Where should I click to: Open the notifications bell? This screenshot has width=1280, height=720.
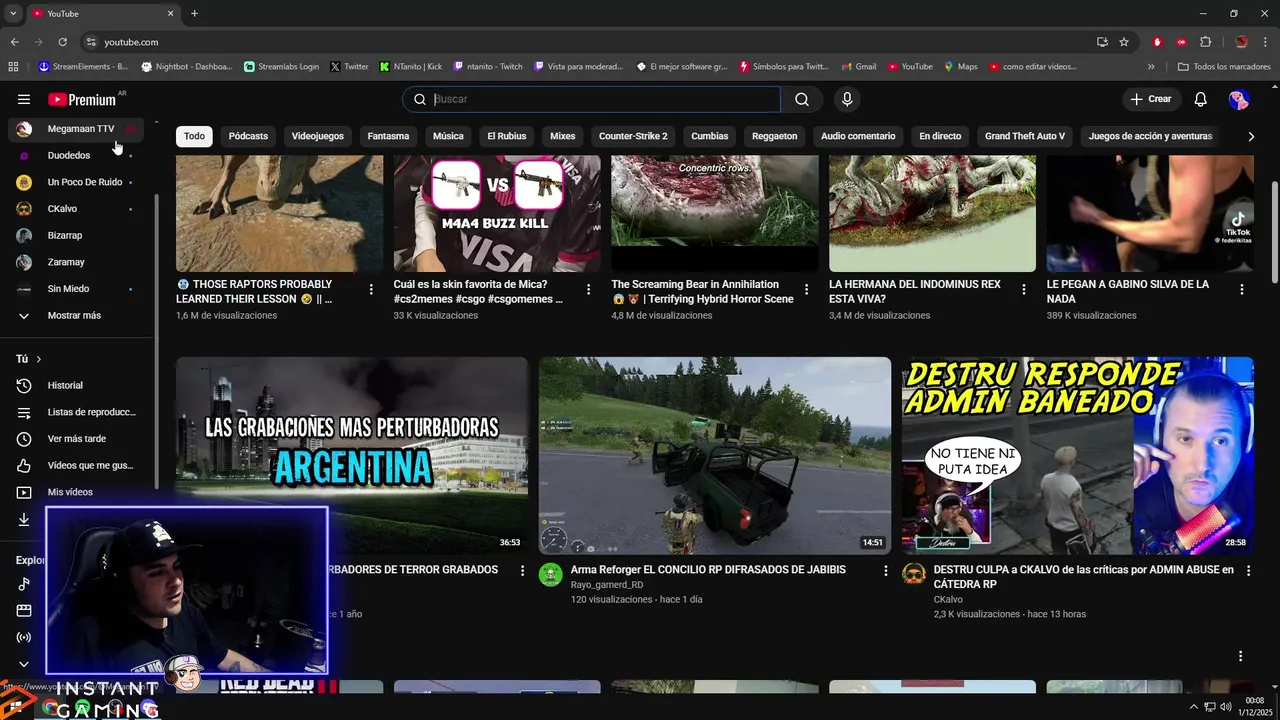pos(1201,99)
